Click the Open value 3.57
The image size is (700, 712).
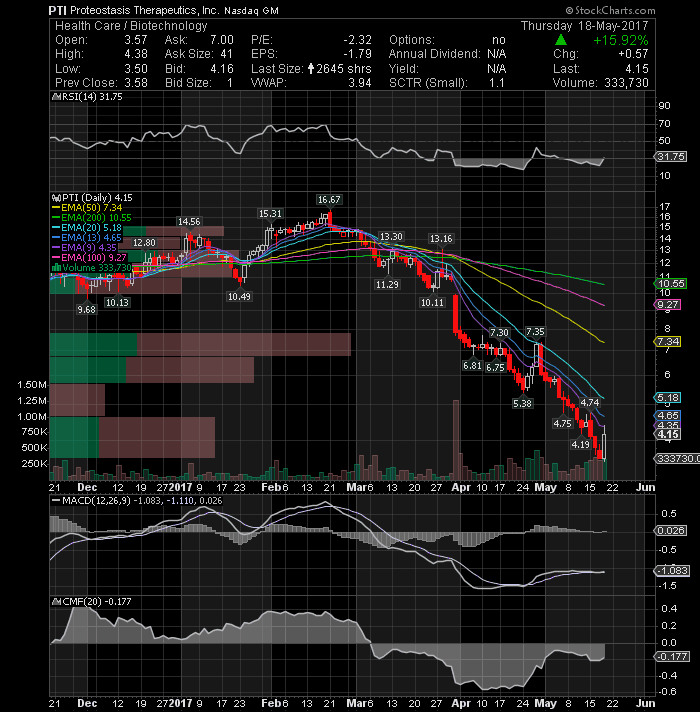pos(136,40)
